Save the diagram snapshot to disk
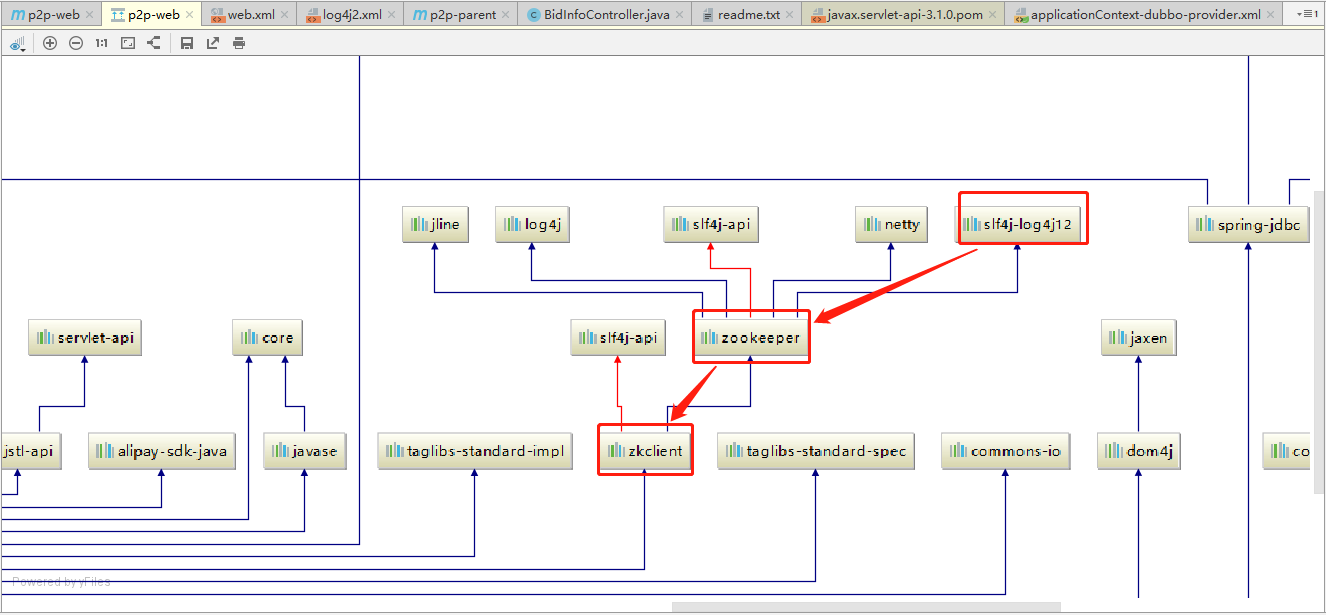The image size is (1326, 615). pyautogui.click(x=186, y=43)
